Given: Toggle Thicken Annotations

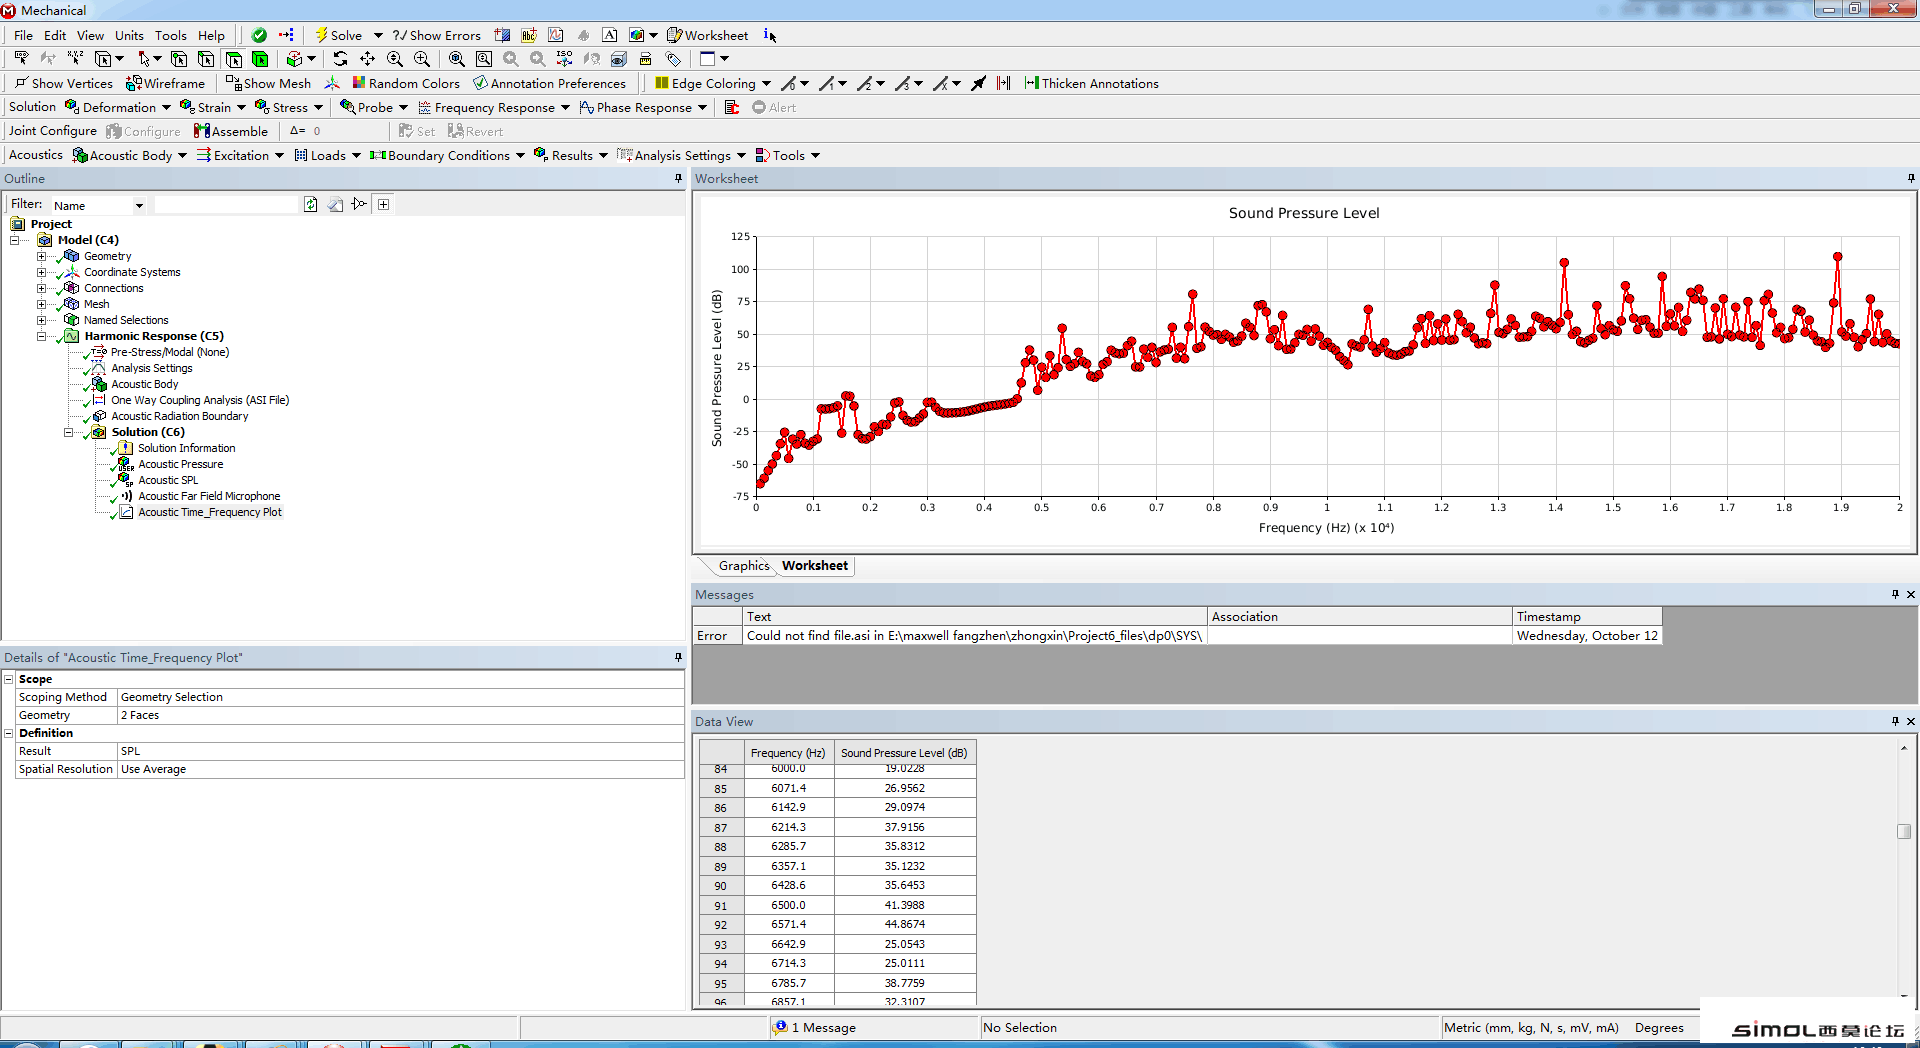Looking at the screenshot, I should coord(1091,83).
